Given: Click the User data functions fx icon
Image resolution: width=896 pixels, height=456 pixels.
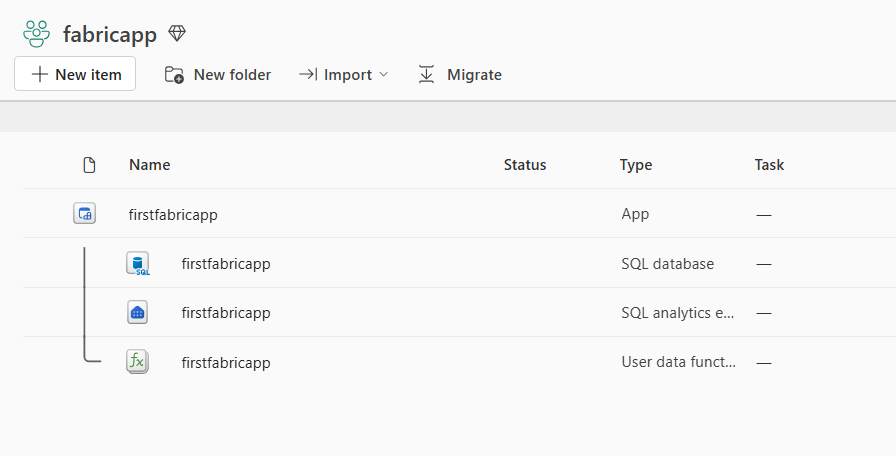Looking at the screenshot, I should [x=137, y=362].
